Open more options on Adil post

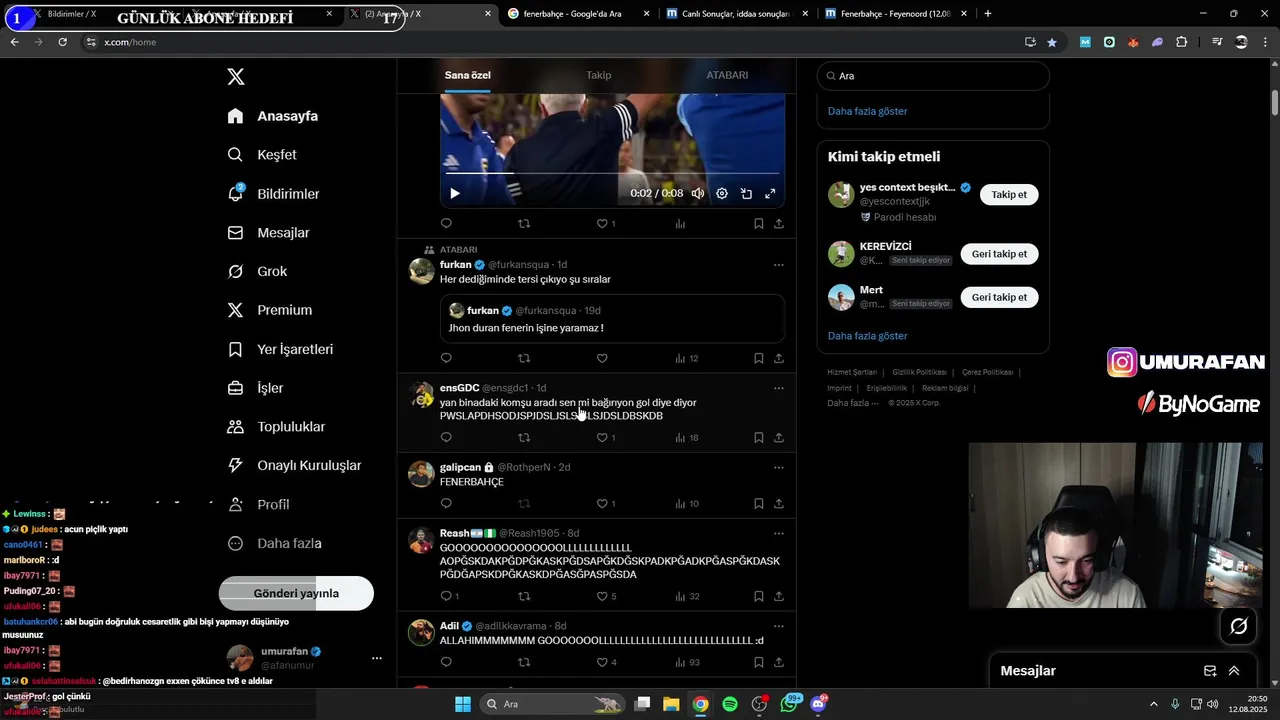pyautogui.click(x=779, y=626)
